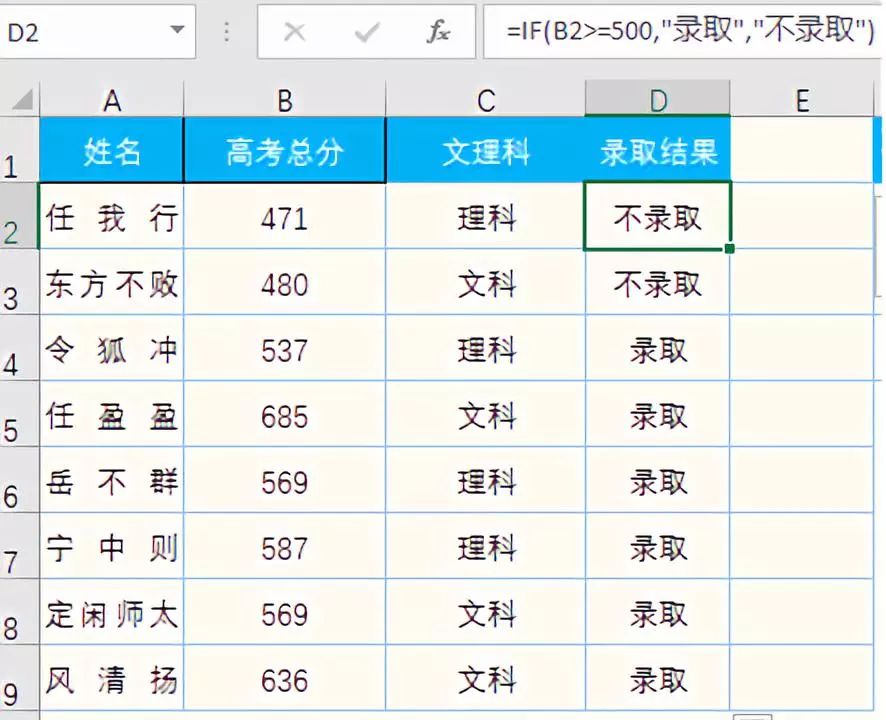Select the cell containing 令狐冲

tap(112, 350)
